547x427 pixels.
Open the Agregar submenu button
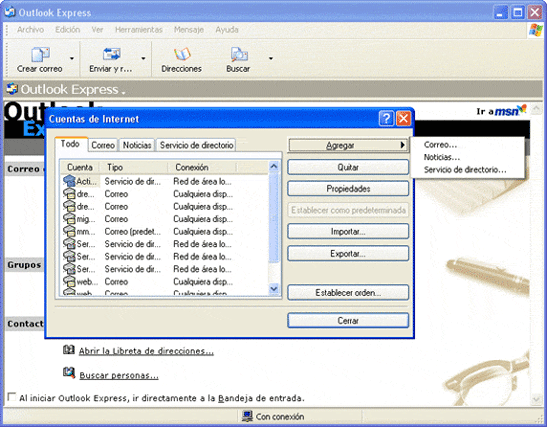point(348,145)
